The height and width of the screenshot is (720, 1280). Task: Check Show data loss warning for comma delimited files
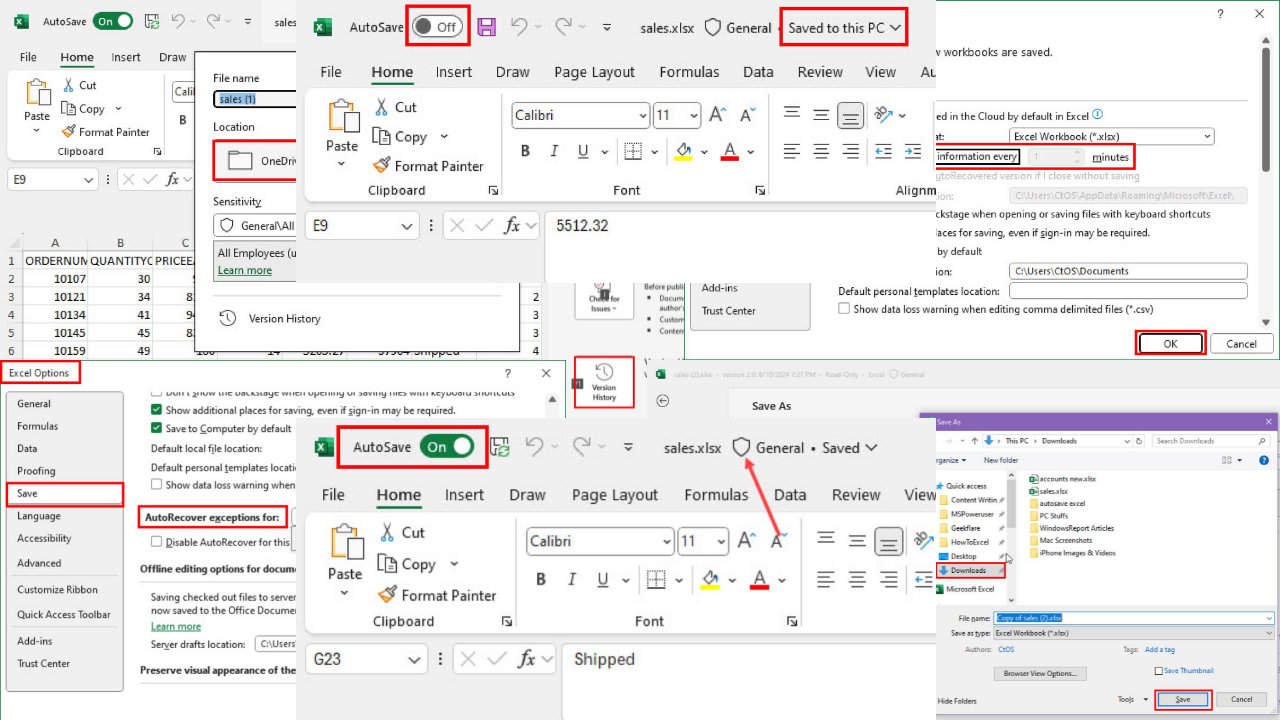[x=844, y=309]
